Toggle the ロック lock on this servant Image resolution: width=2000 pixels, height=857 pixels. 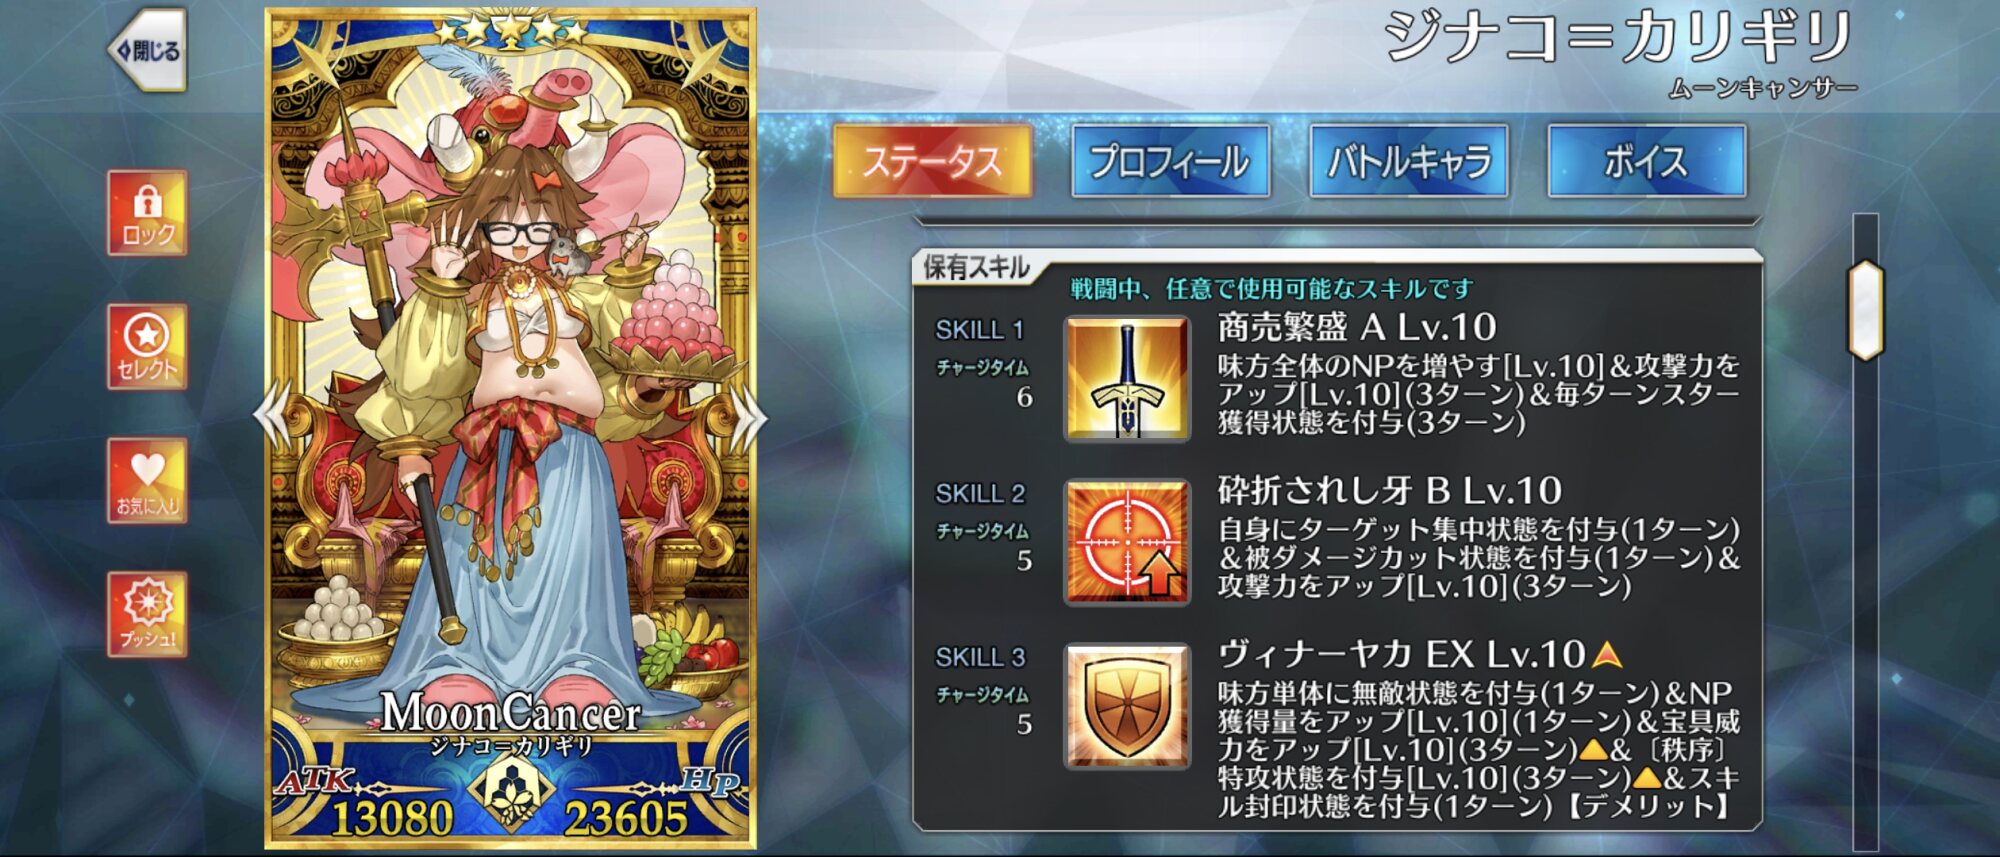[148, 213]
